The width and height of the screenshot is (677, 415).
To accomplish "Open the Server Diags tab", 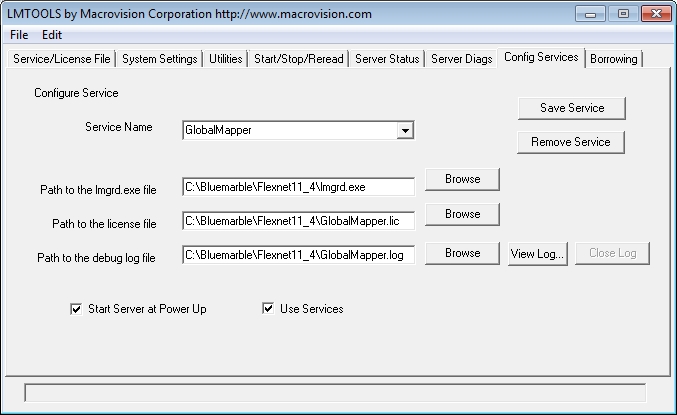I will click(x=461, y=59).
